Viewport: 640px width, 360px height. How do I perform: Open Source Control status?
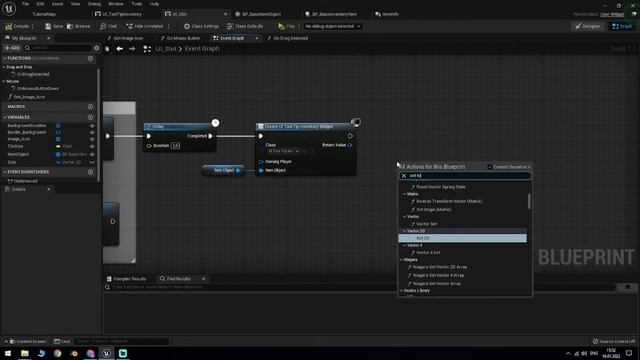coord(614,341)
